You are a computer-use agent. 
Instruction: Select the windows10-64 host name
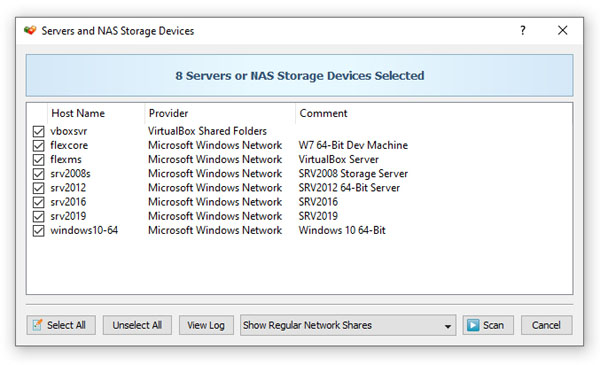[84, 230]
